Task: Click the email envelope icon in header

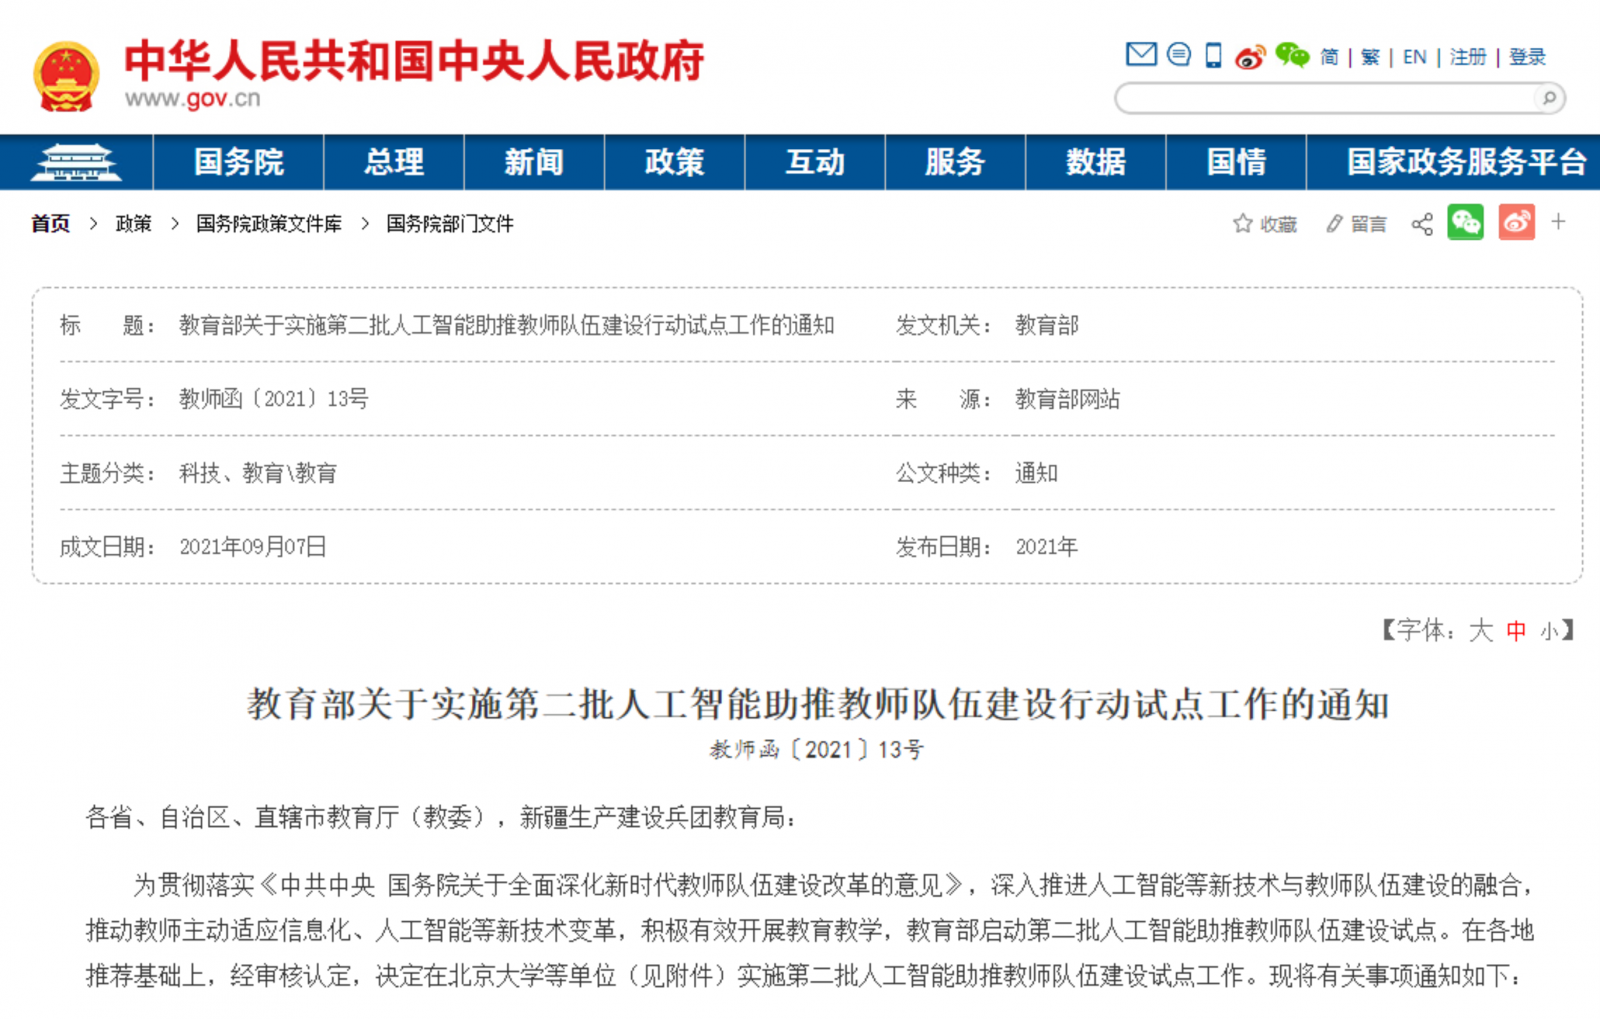Action: coord(1140,55)
